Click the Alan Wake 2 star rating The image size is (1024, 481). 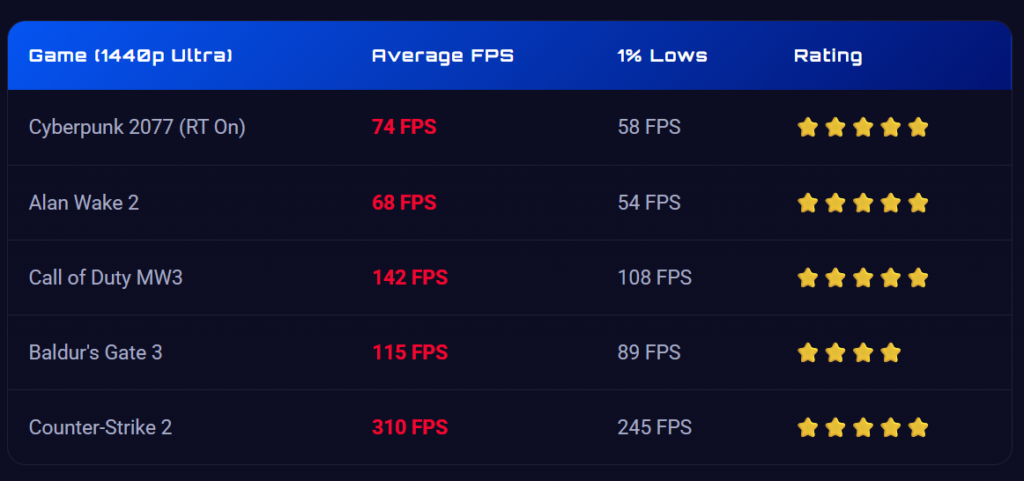click(862, 203)
